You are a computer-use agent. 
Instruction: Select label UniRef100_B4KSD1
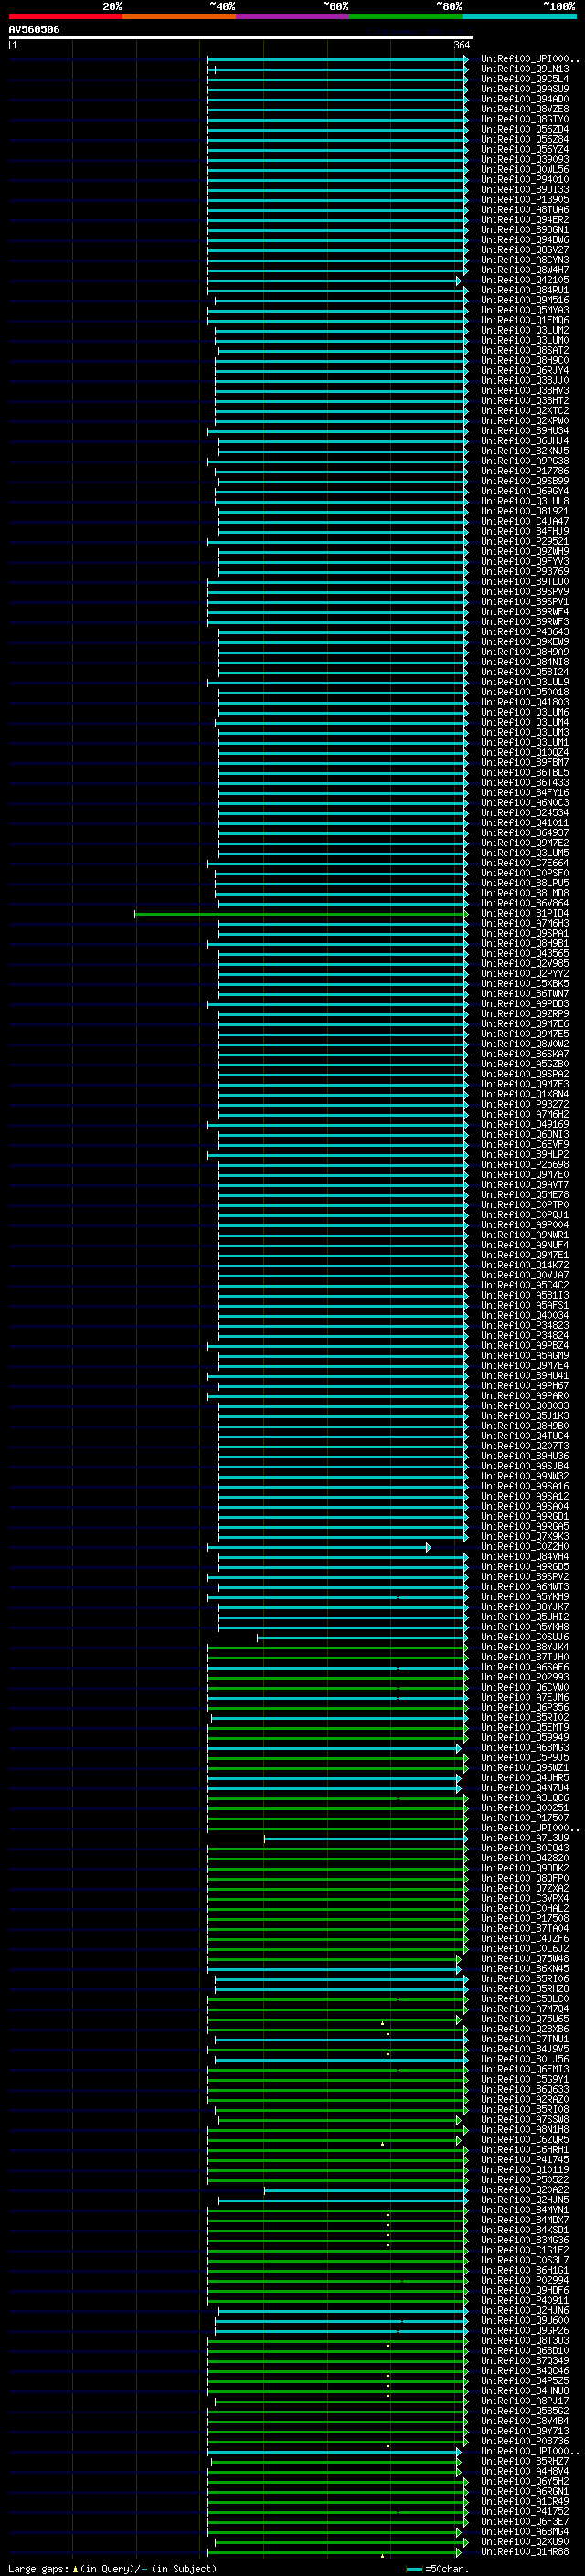(x=524, y=2230)
